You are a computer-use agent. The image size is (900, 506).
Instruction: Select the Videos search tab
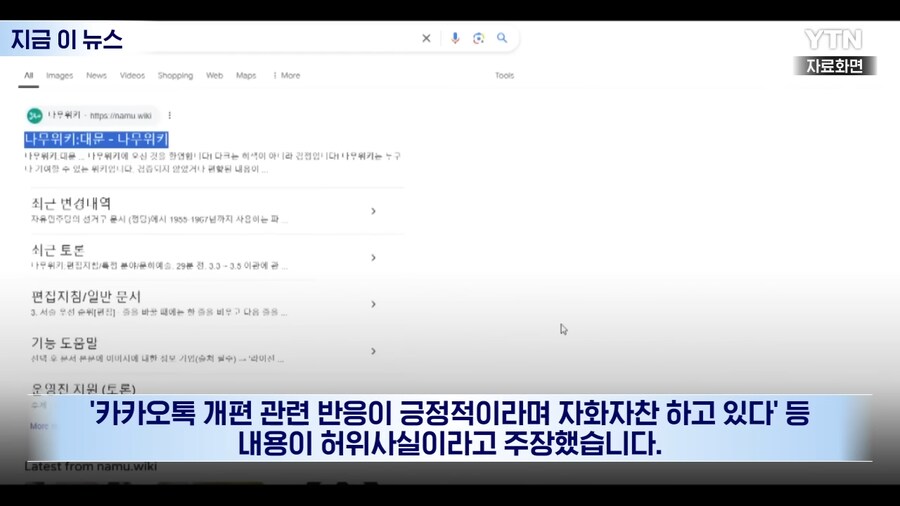[132, 76]
